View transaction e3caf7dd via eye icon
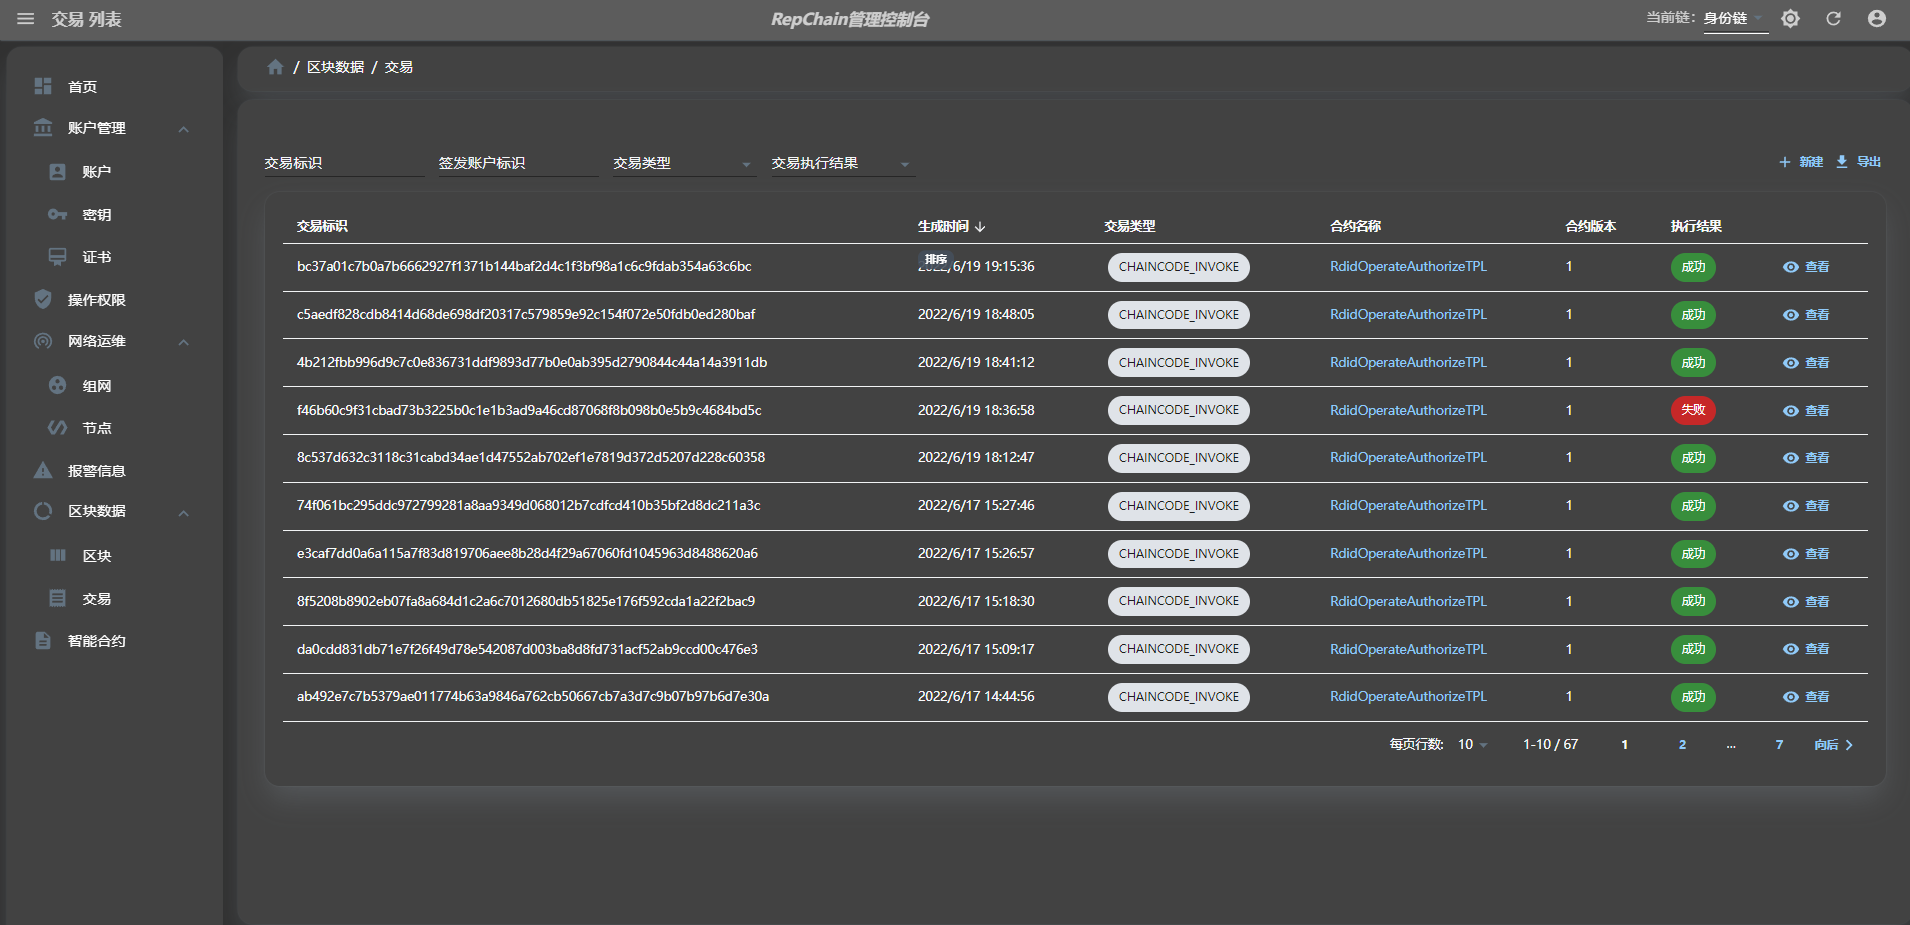Viewport: 1910px width, 925px height. click(1790, 554)
